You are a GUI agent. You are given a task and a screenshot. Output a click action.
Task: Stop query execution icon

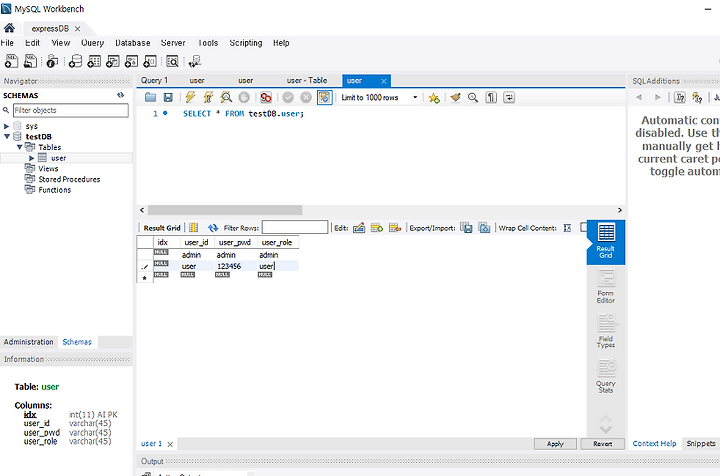tap(244, 97)
